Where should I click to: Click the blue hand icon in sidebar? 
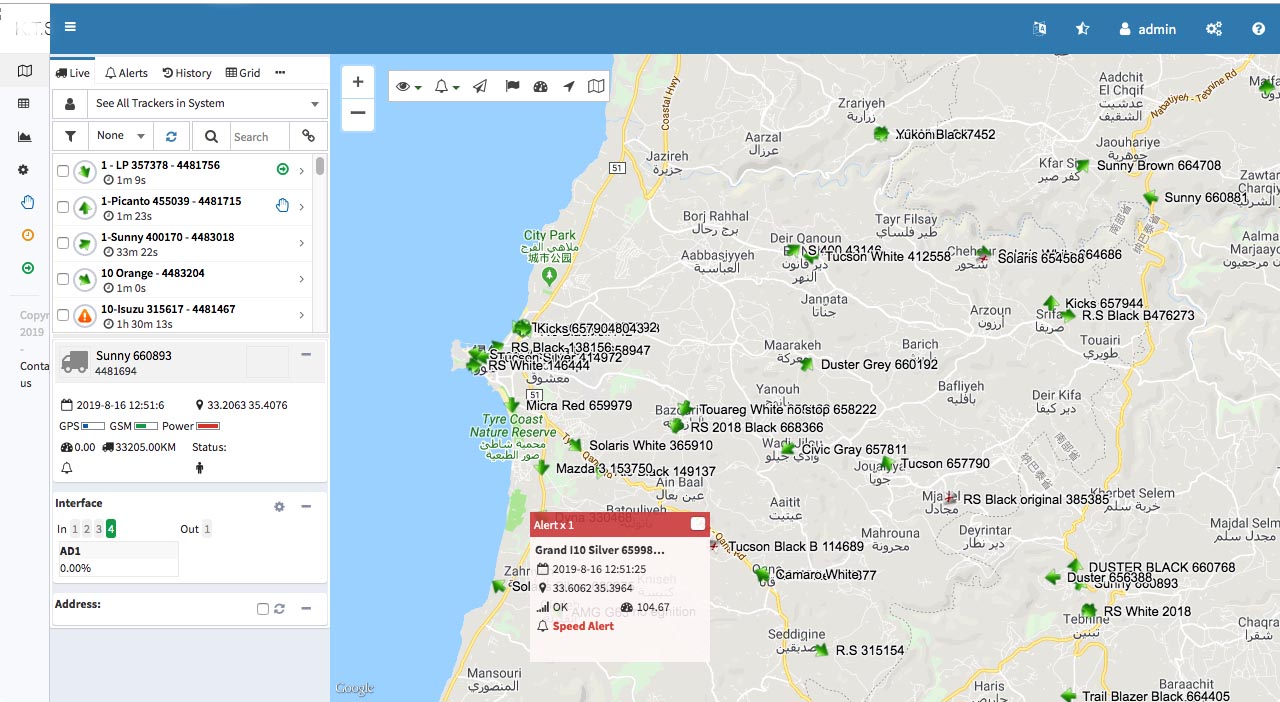pyautogui.click(x=28, y=202)
